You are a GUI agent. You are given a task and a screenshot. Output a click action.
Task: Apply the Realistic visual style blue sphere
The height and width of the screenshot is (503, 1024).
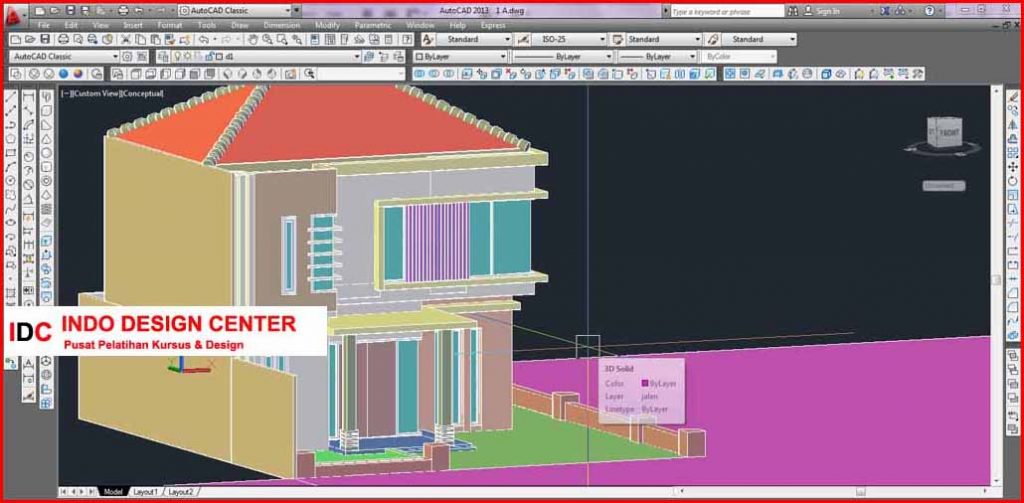pyautogui.click(x=64, y=74)
